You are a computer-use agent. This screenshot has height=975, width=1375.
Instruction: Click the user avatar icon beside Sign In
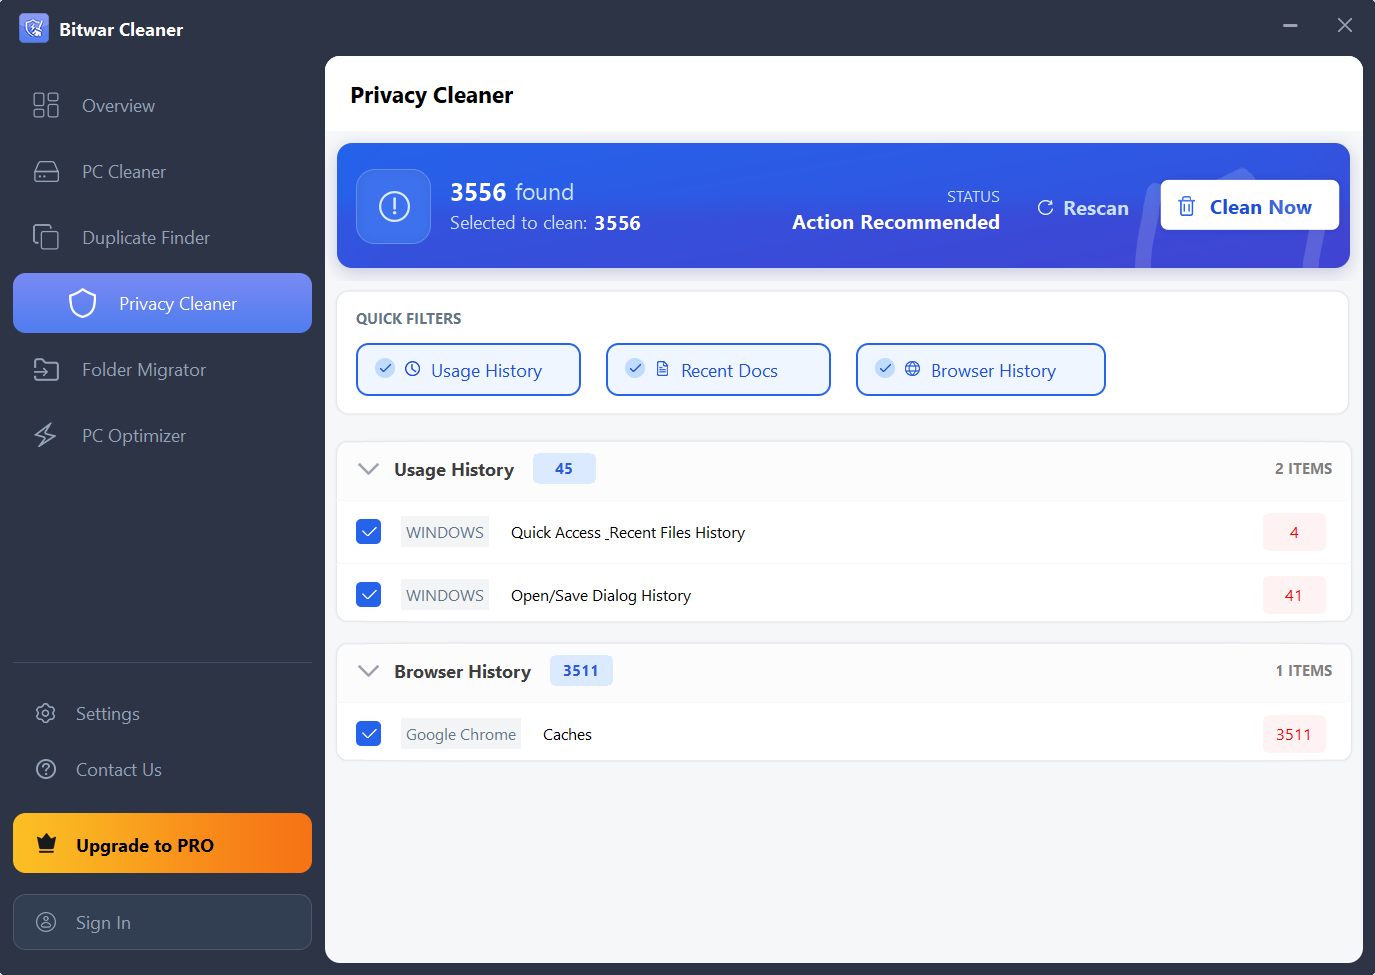point(46,922)
